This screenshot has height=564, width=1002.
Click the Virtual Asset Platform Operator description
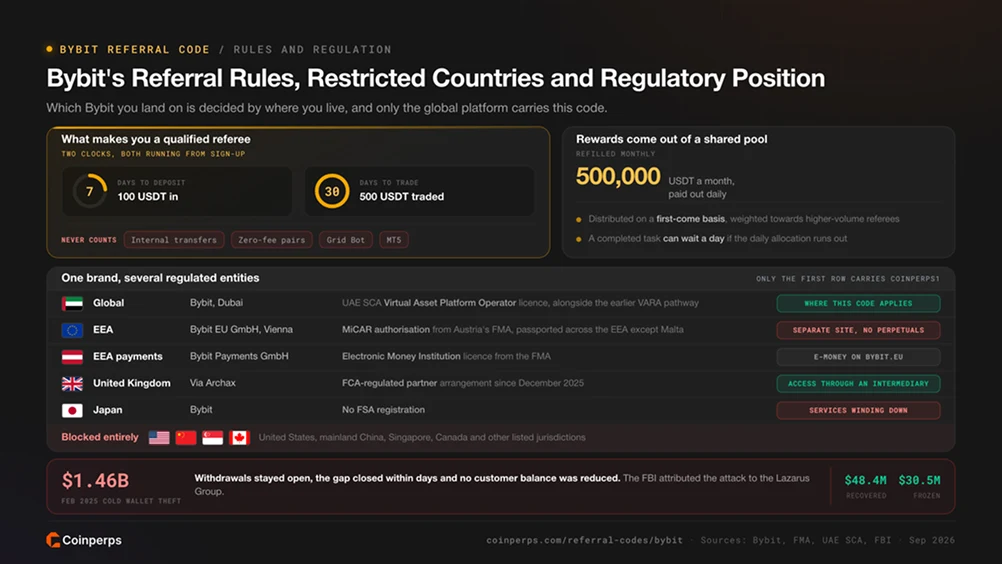coord(520,303)
